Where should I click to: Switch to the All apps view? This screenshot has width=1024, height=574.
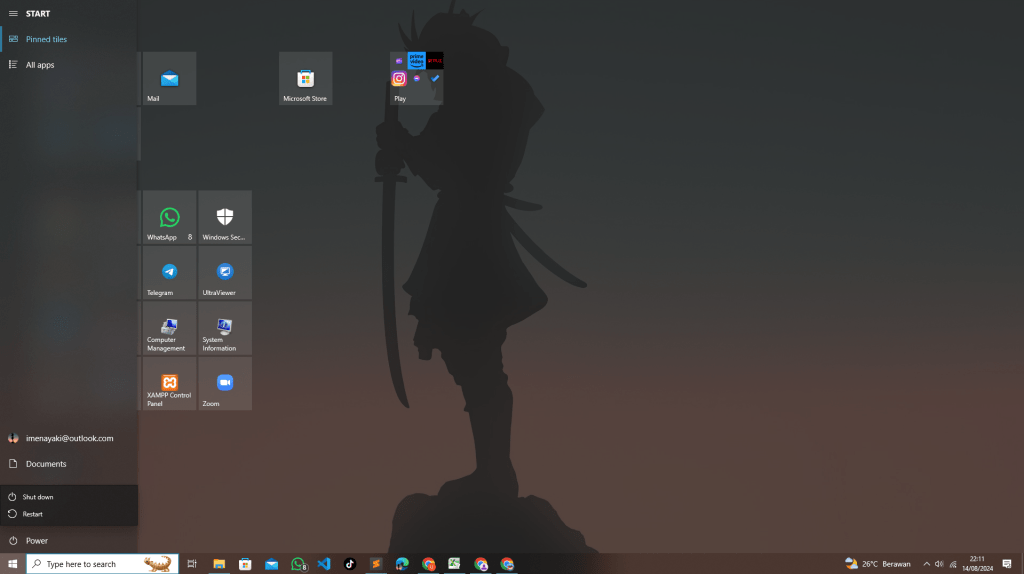point(40,65)
